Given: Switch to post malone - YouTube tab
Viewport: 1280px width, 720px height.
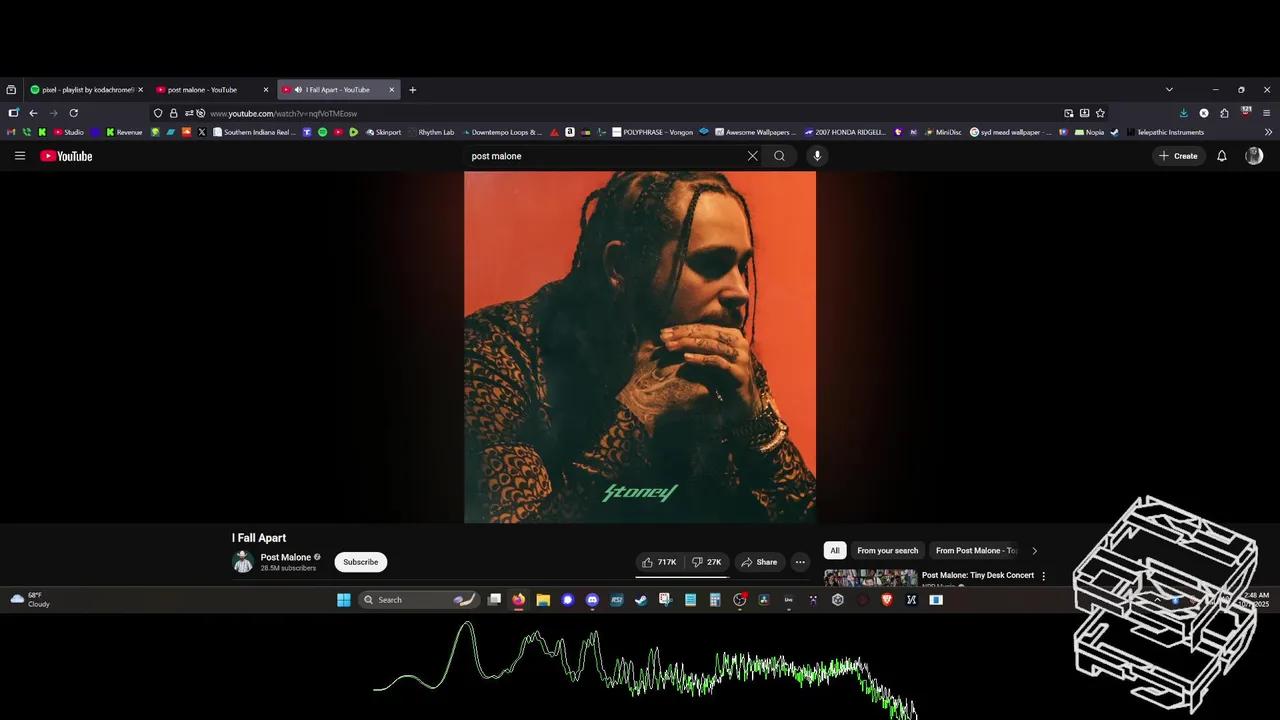Looking at the screenshot, I should click(212, 90).
